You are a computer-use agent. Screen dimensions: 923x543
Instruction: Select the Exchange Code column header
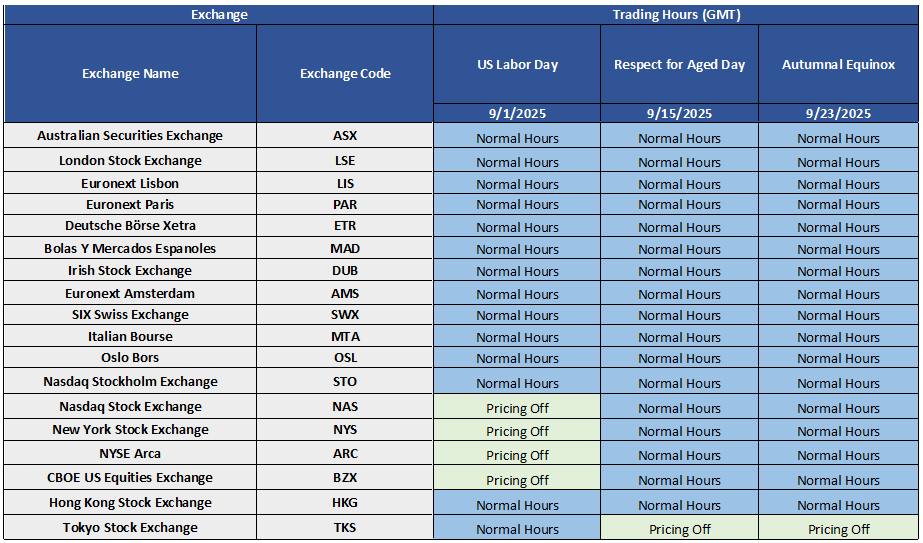(x=345, y=74)
